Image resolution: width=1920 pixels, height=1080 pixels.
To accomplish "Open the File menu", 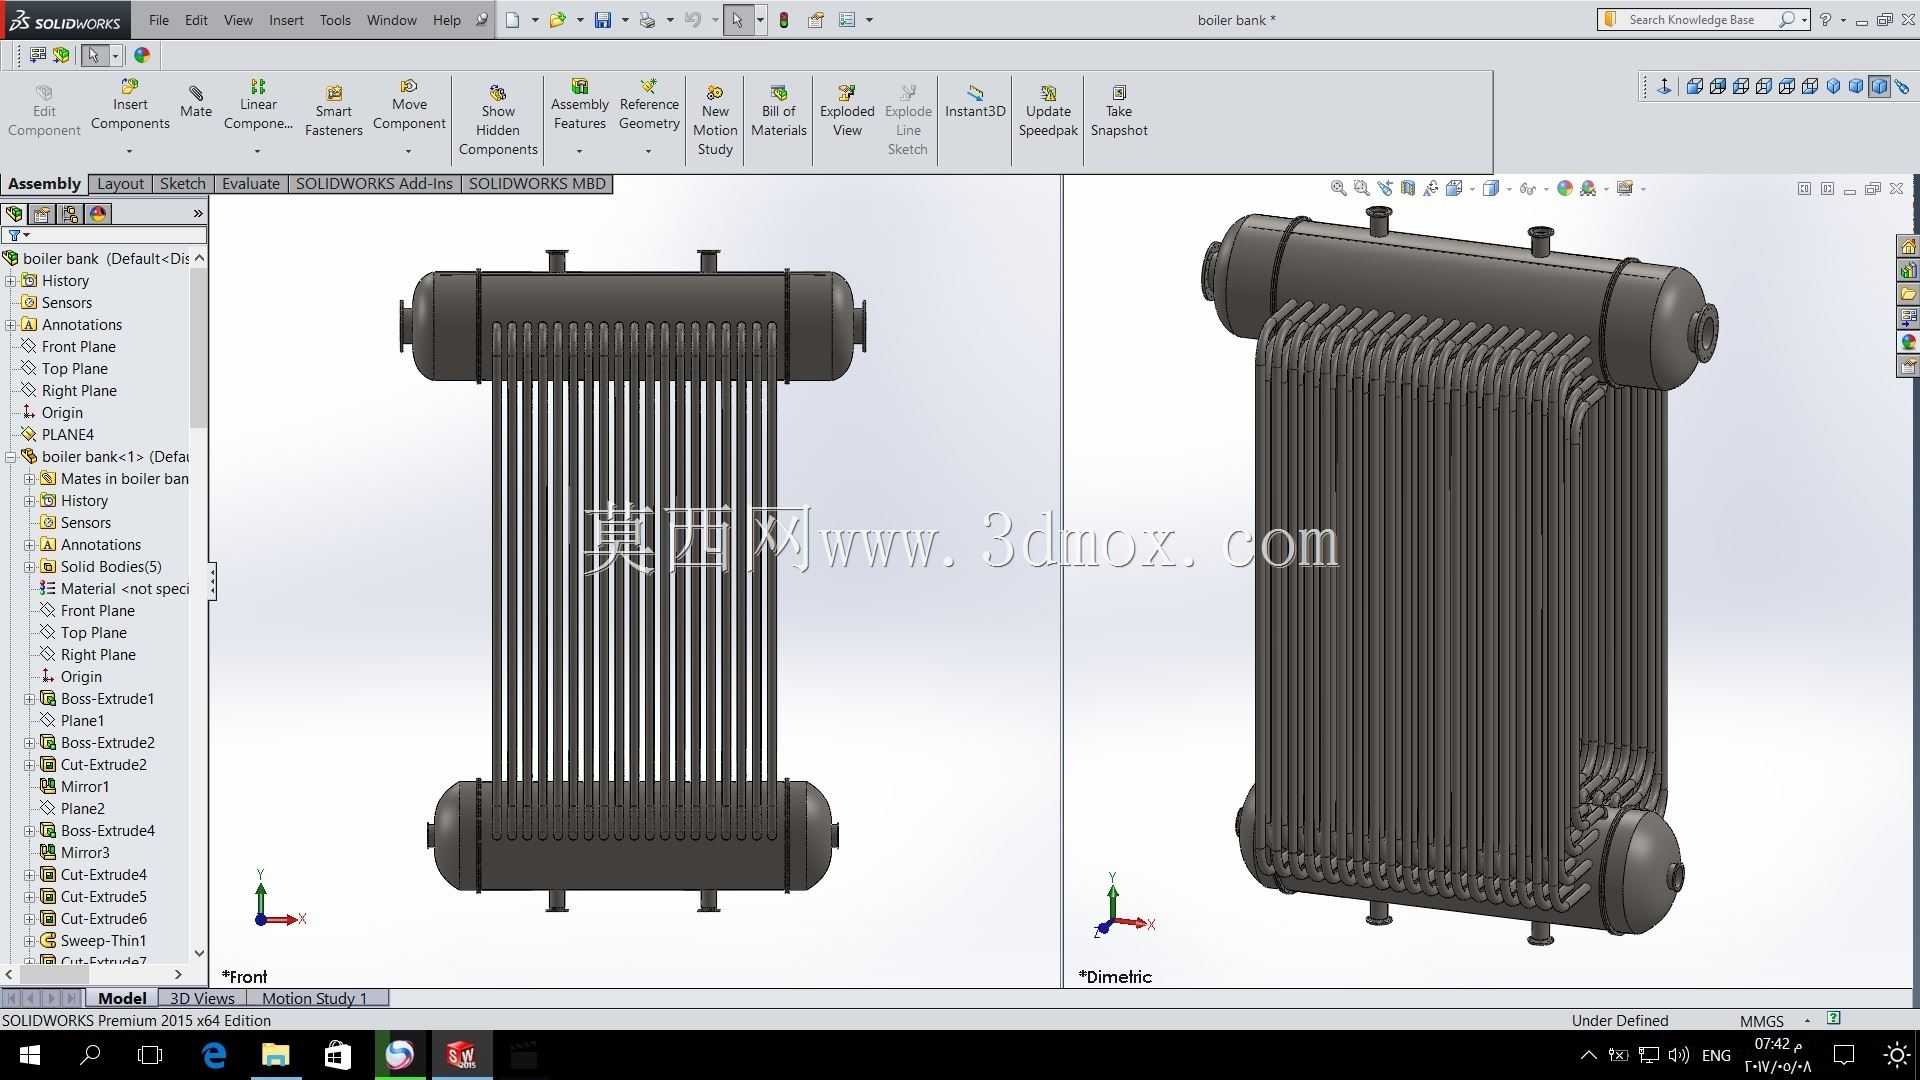I will point(159,20).
